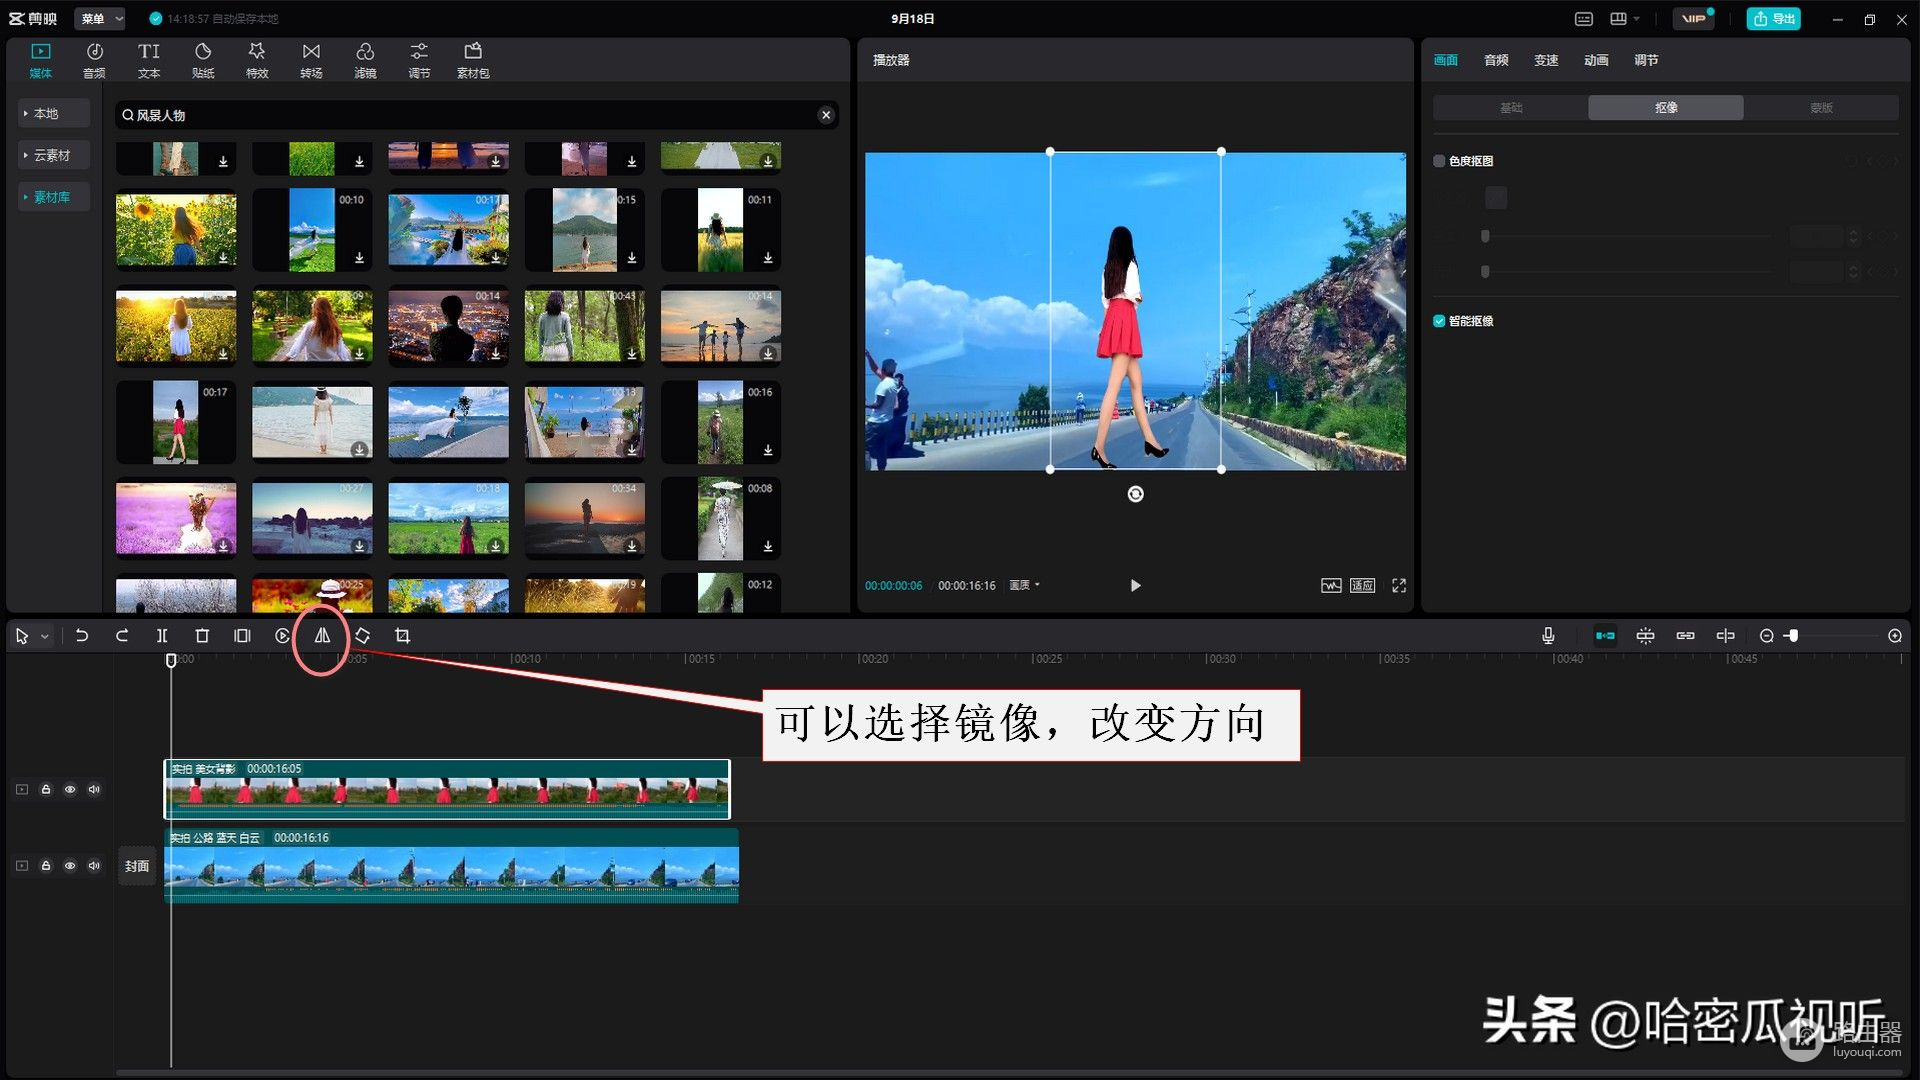Hide the top video track with eye icon
1920x1080 pixels.
coord(70,790)
